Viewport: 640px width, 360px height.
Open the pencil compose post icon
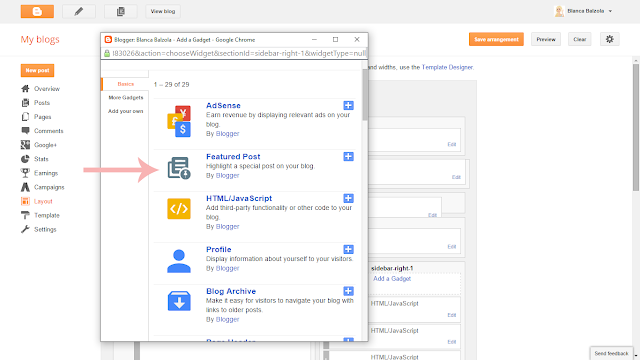point(79,11)
